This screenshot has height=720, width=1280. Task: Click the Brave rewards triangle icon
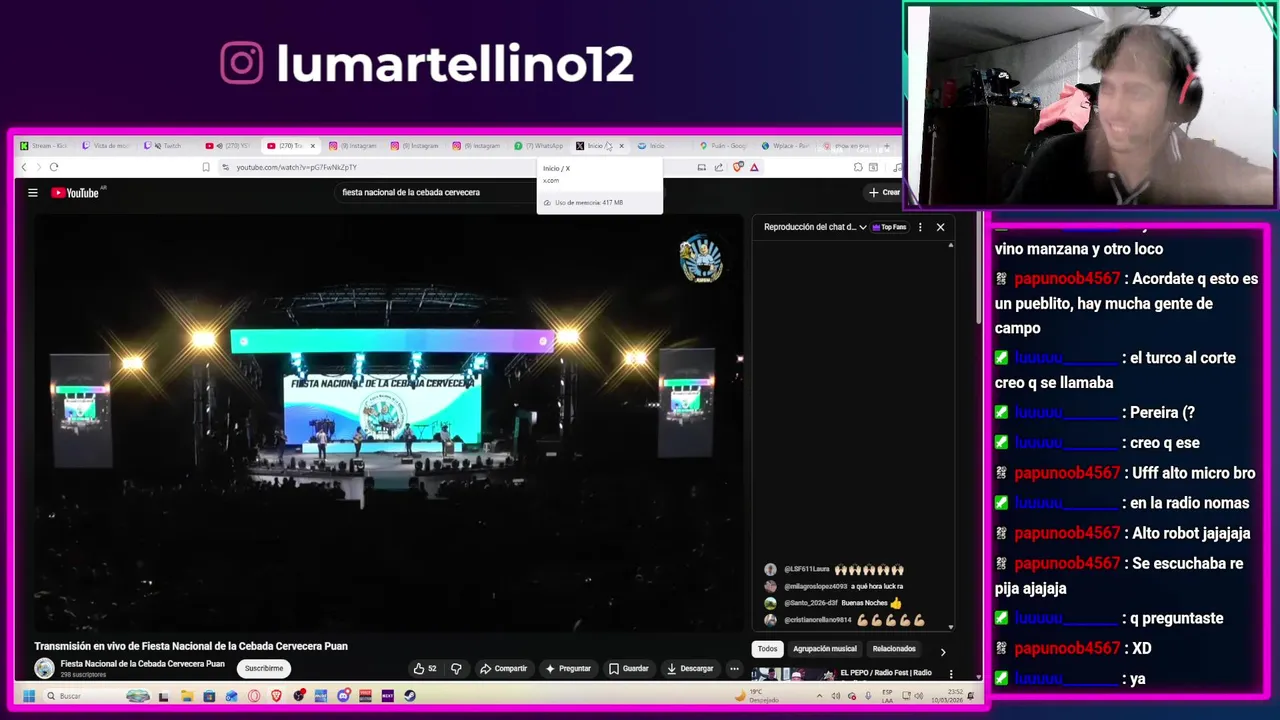tap(754, 168)
